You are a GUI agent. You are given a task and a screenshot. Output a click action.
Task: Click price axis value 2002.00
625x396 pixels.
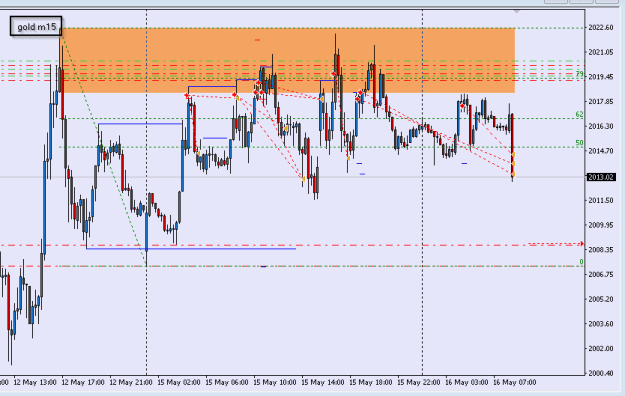[601, 349]
